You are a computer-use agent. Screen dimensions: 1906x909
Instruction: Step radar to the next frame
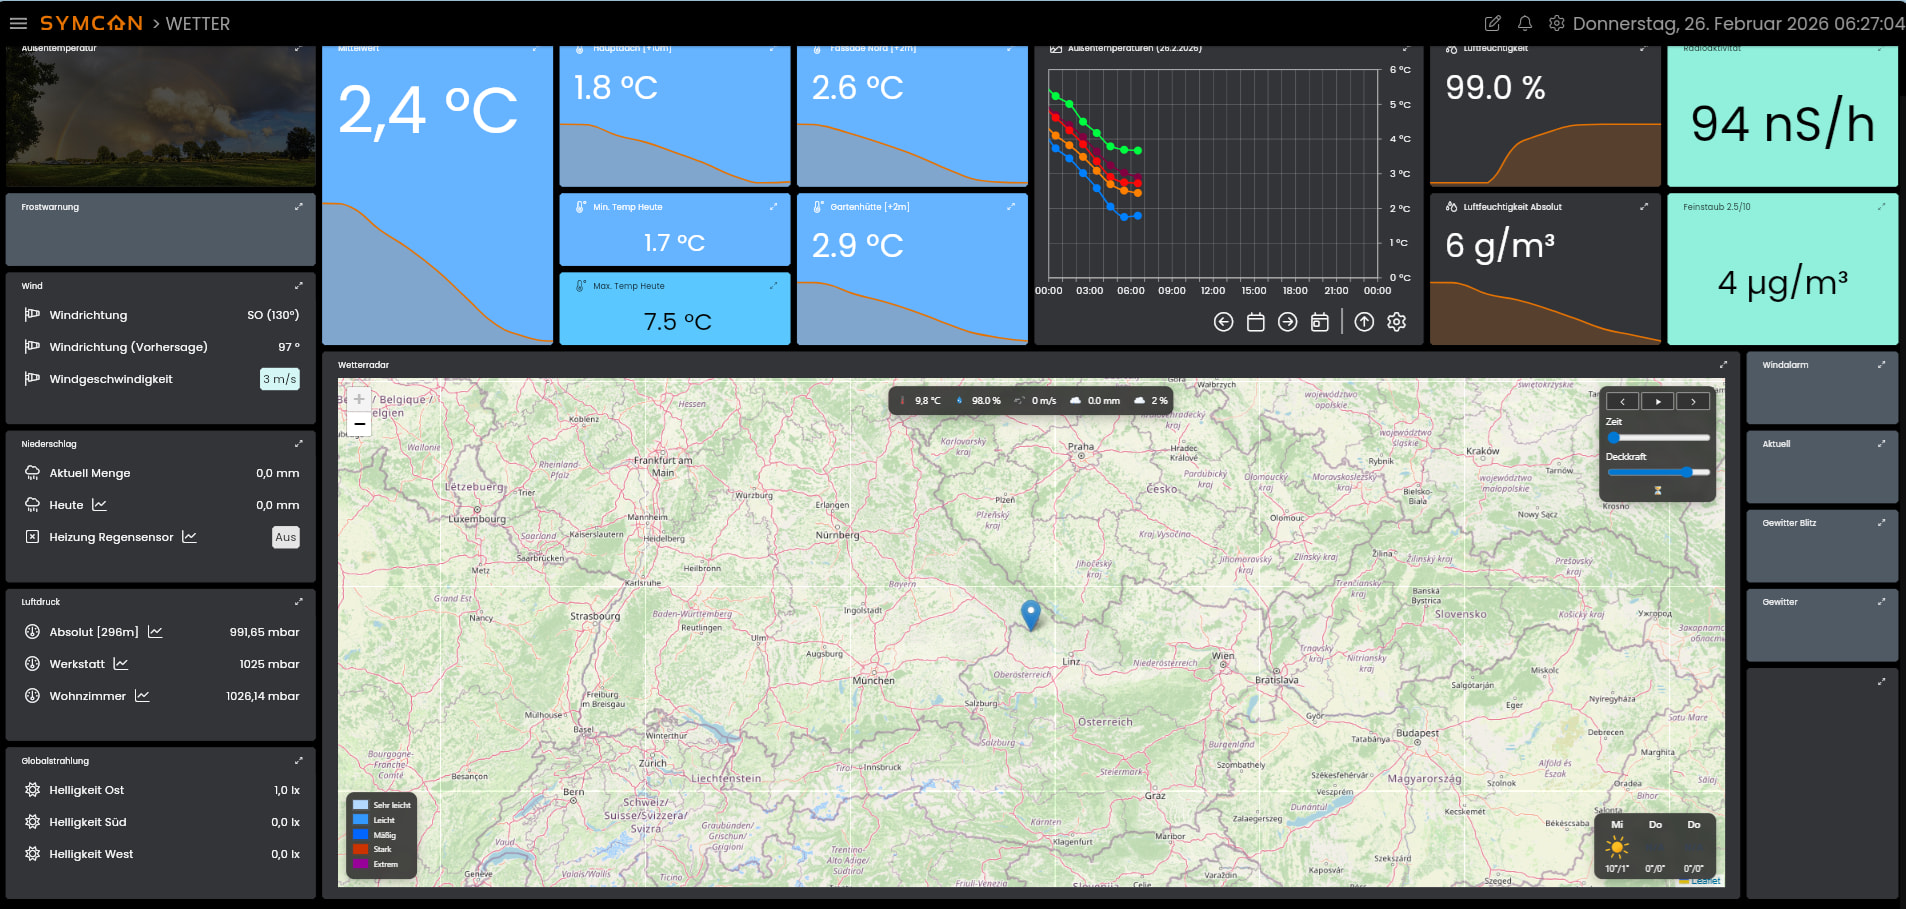coord(1692,401)
